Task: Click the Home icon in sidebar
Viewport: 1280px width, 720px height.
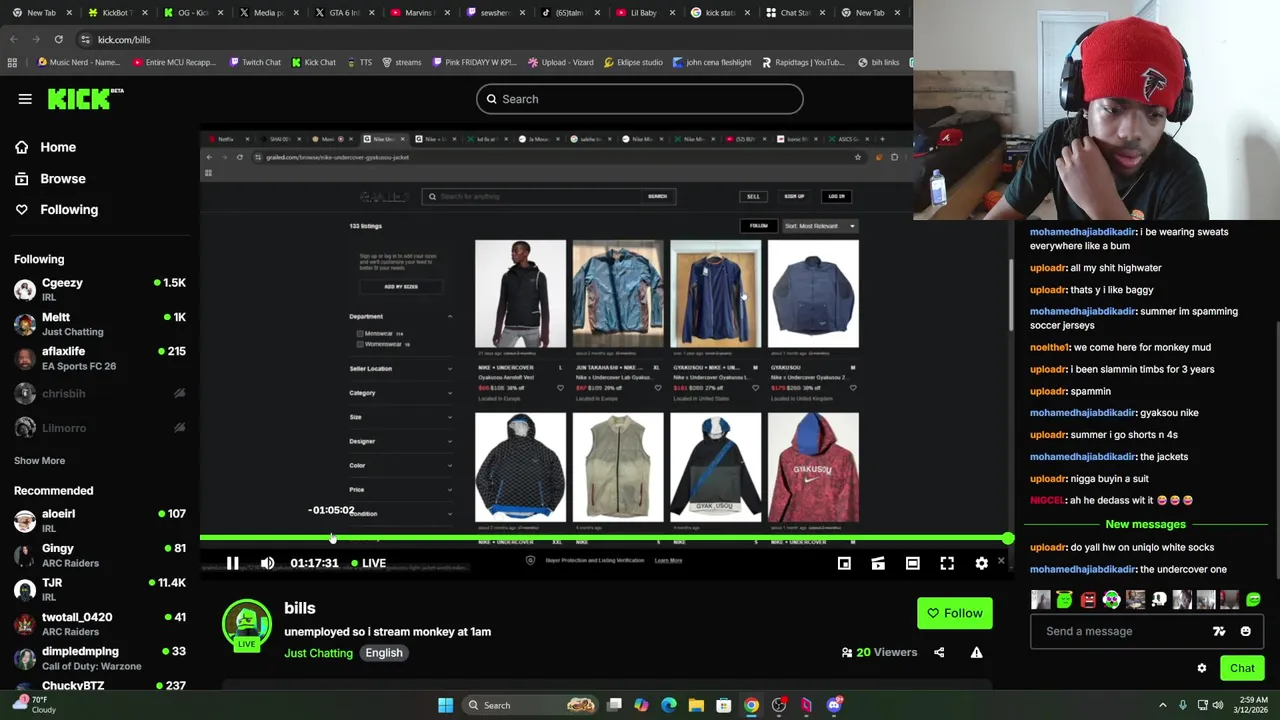Action: (21, 147)
